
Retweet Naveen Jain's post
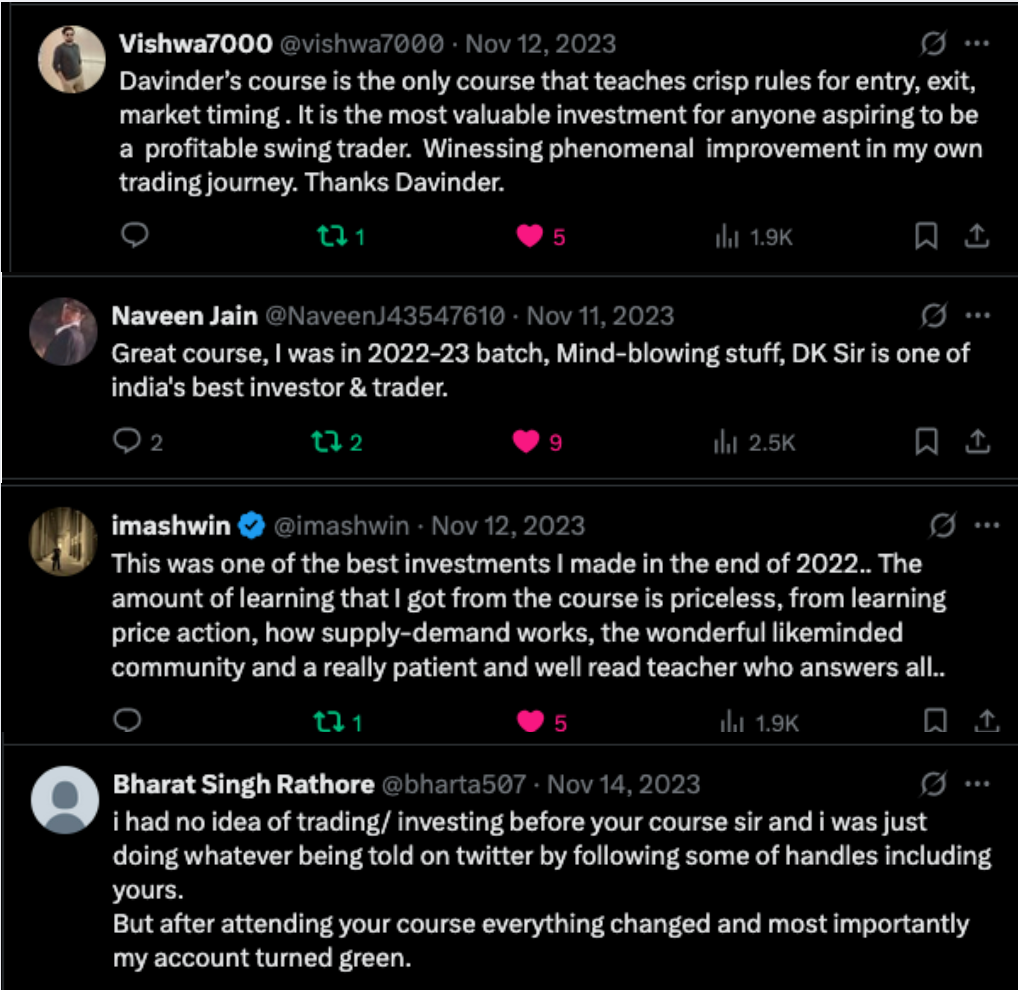[325, 441]
